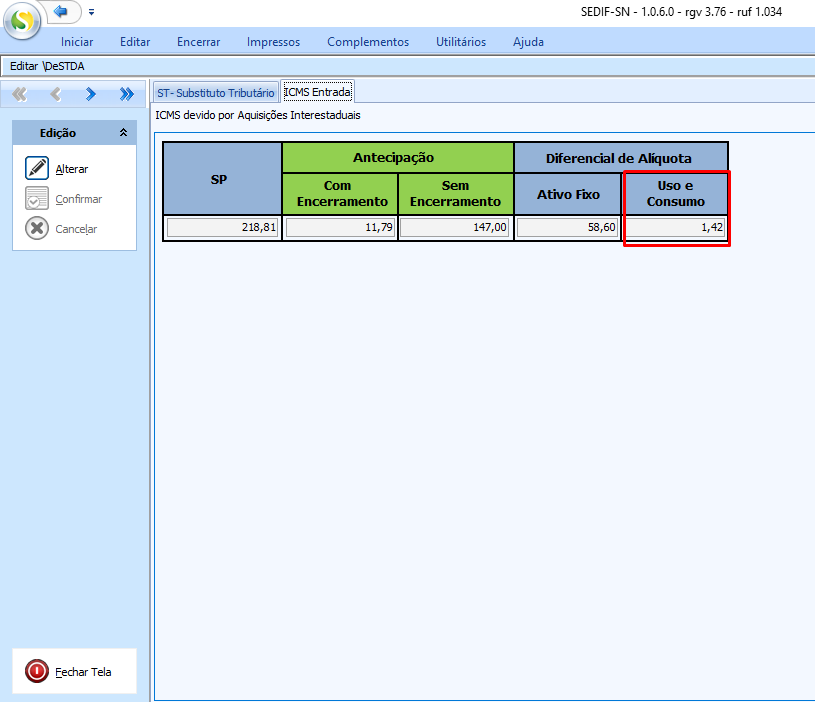Open the Utilitários menu
The image size is (815, 702).
461,42
